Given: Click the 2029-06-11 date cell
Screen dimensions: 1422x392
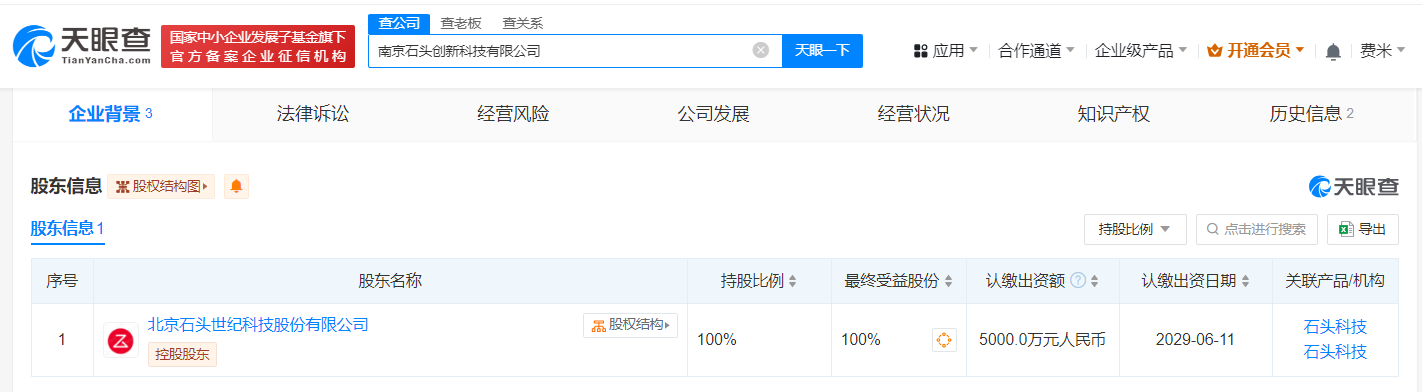Looking at the screenshot, I should 1195,340.
